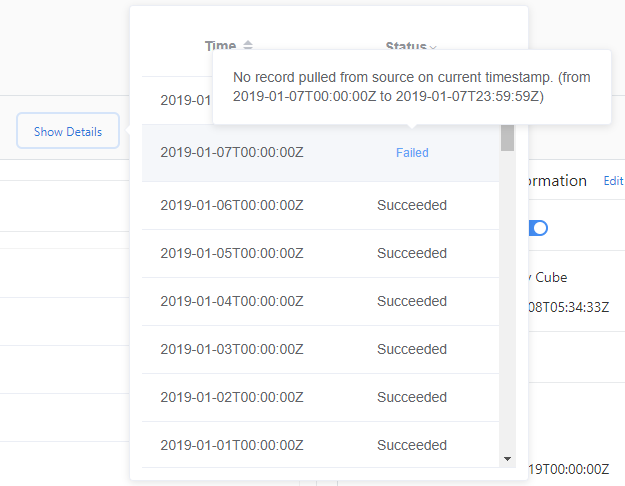The image size is (625, 486).
Task: Click the vertical scrollbar thumb of the table
Action: click(x=507, y=137)
